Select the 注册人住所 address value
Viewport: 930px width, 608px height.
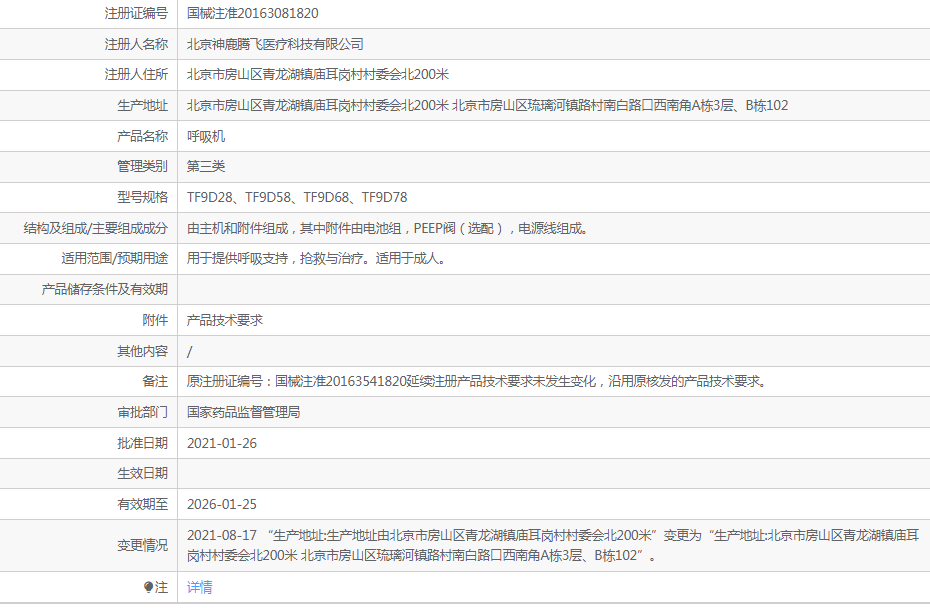pos(318,74)
